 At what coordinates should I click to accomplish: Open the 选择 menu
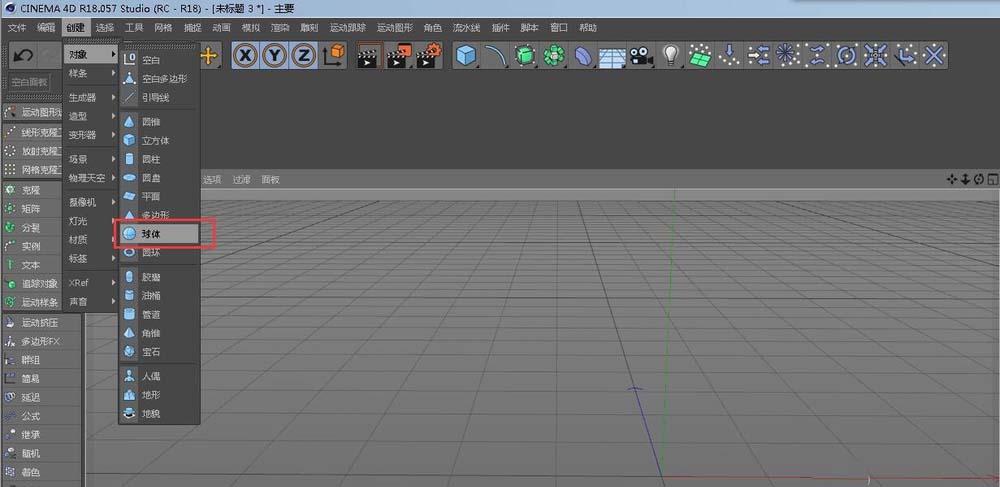tap(105, 28)
